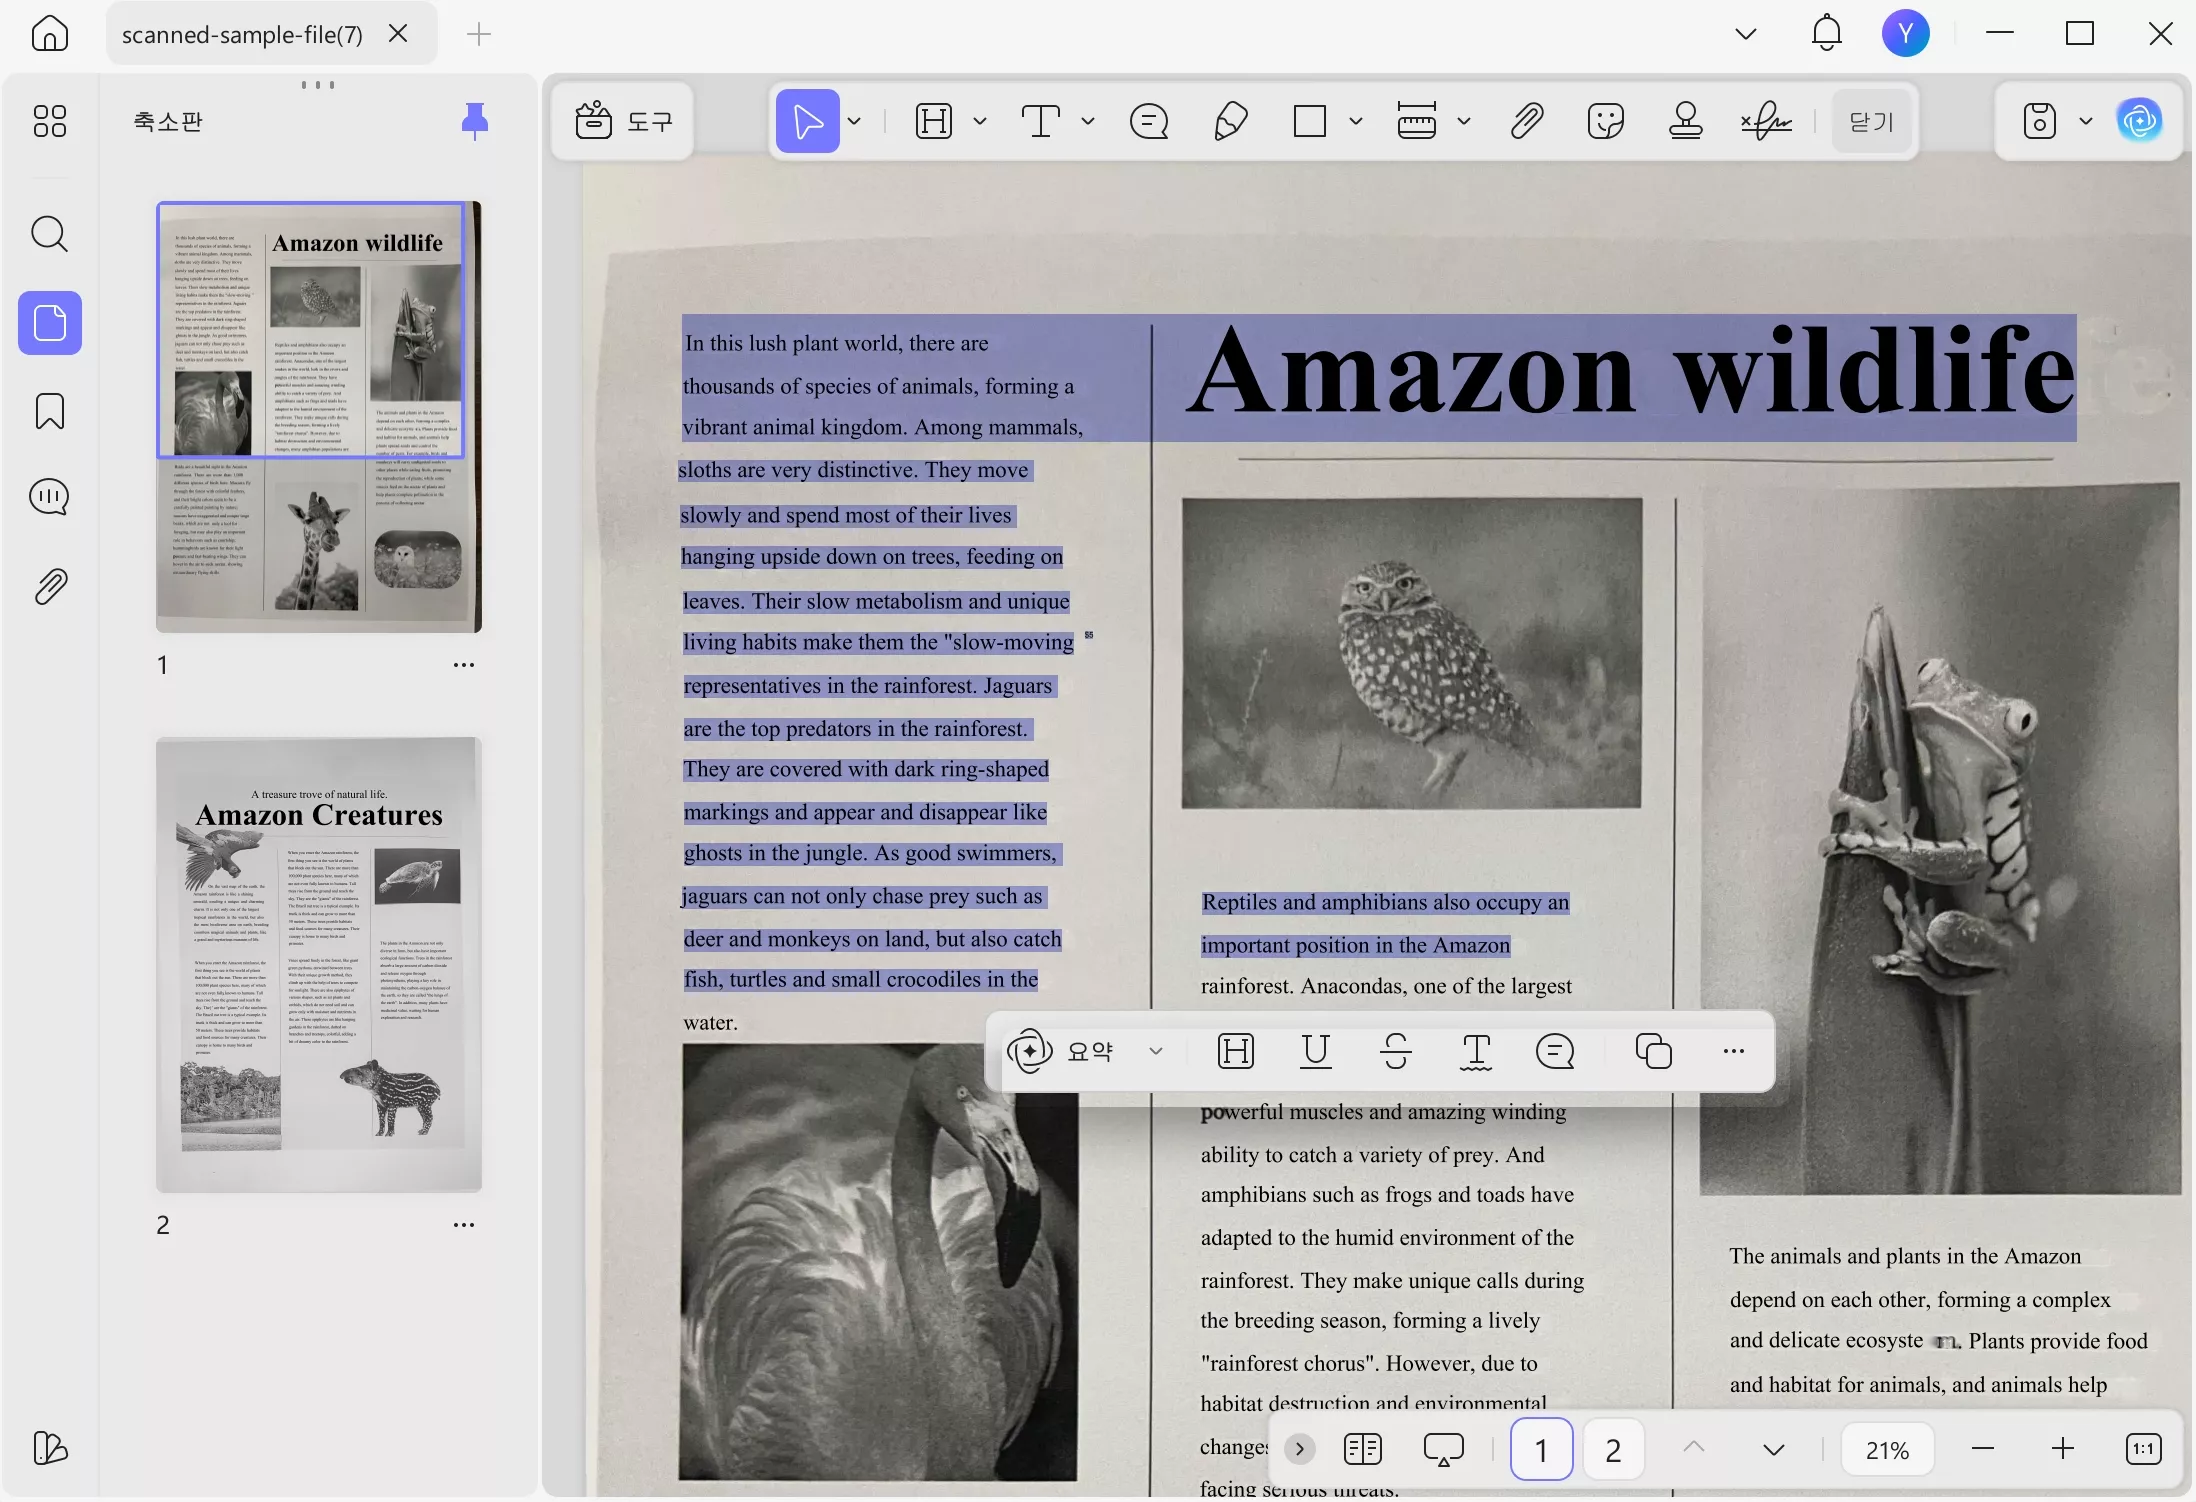This screenshot has height=1502, width=2196.
Task: Open the shape tool dropdown arrow
Action: pyautogui.click(x=1355, y=121)
